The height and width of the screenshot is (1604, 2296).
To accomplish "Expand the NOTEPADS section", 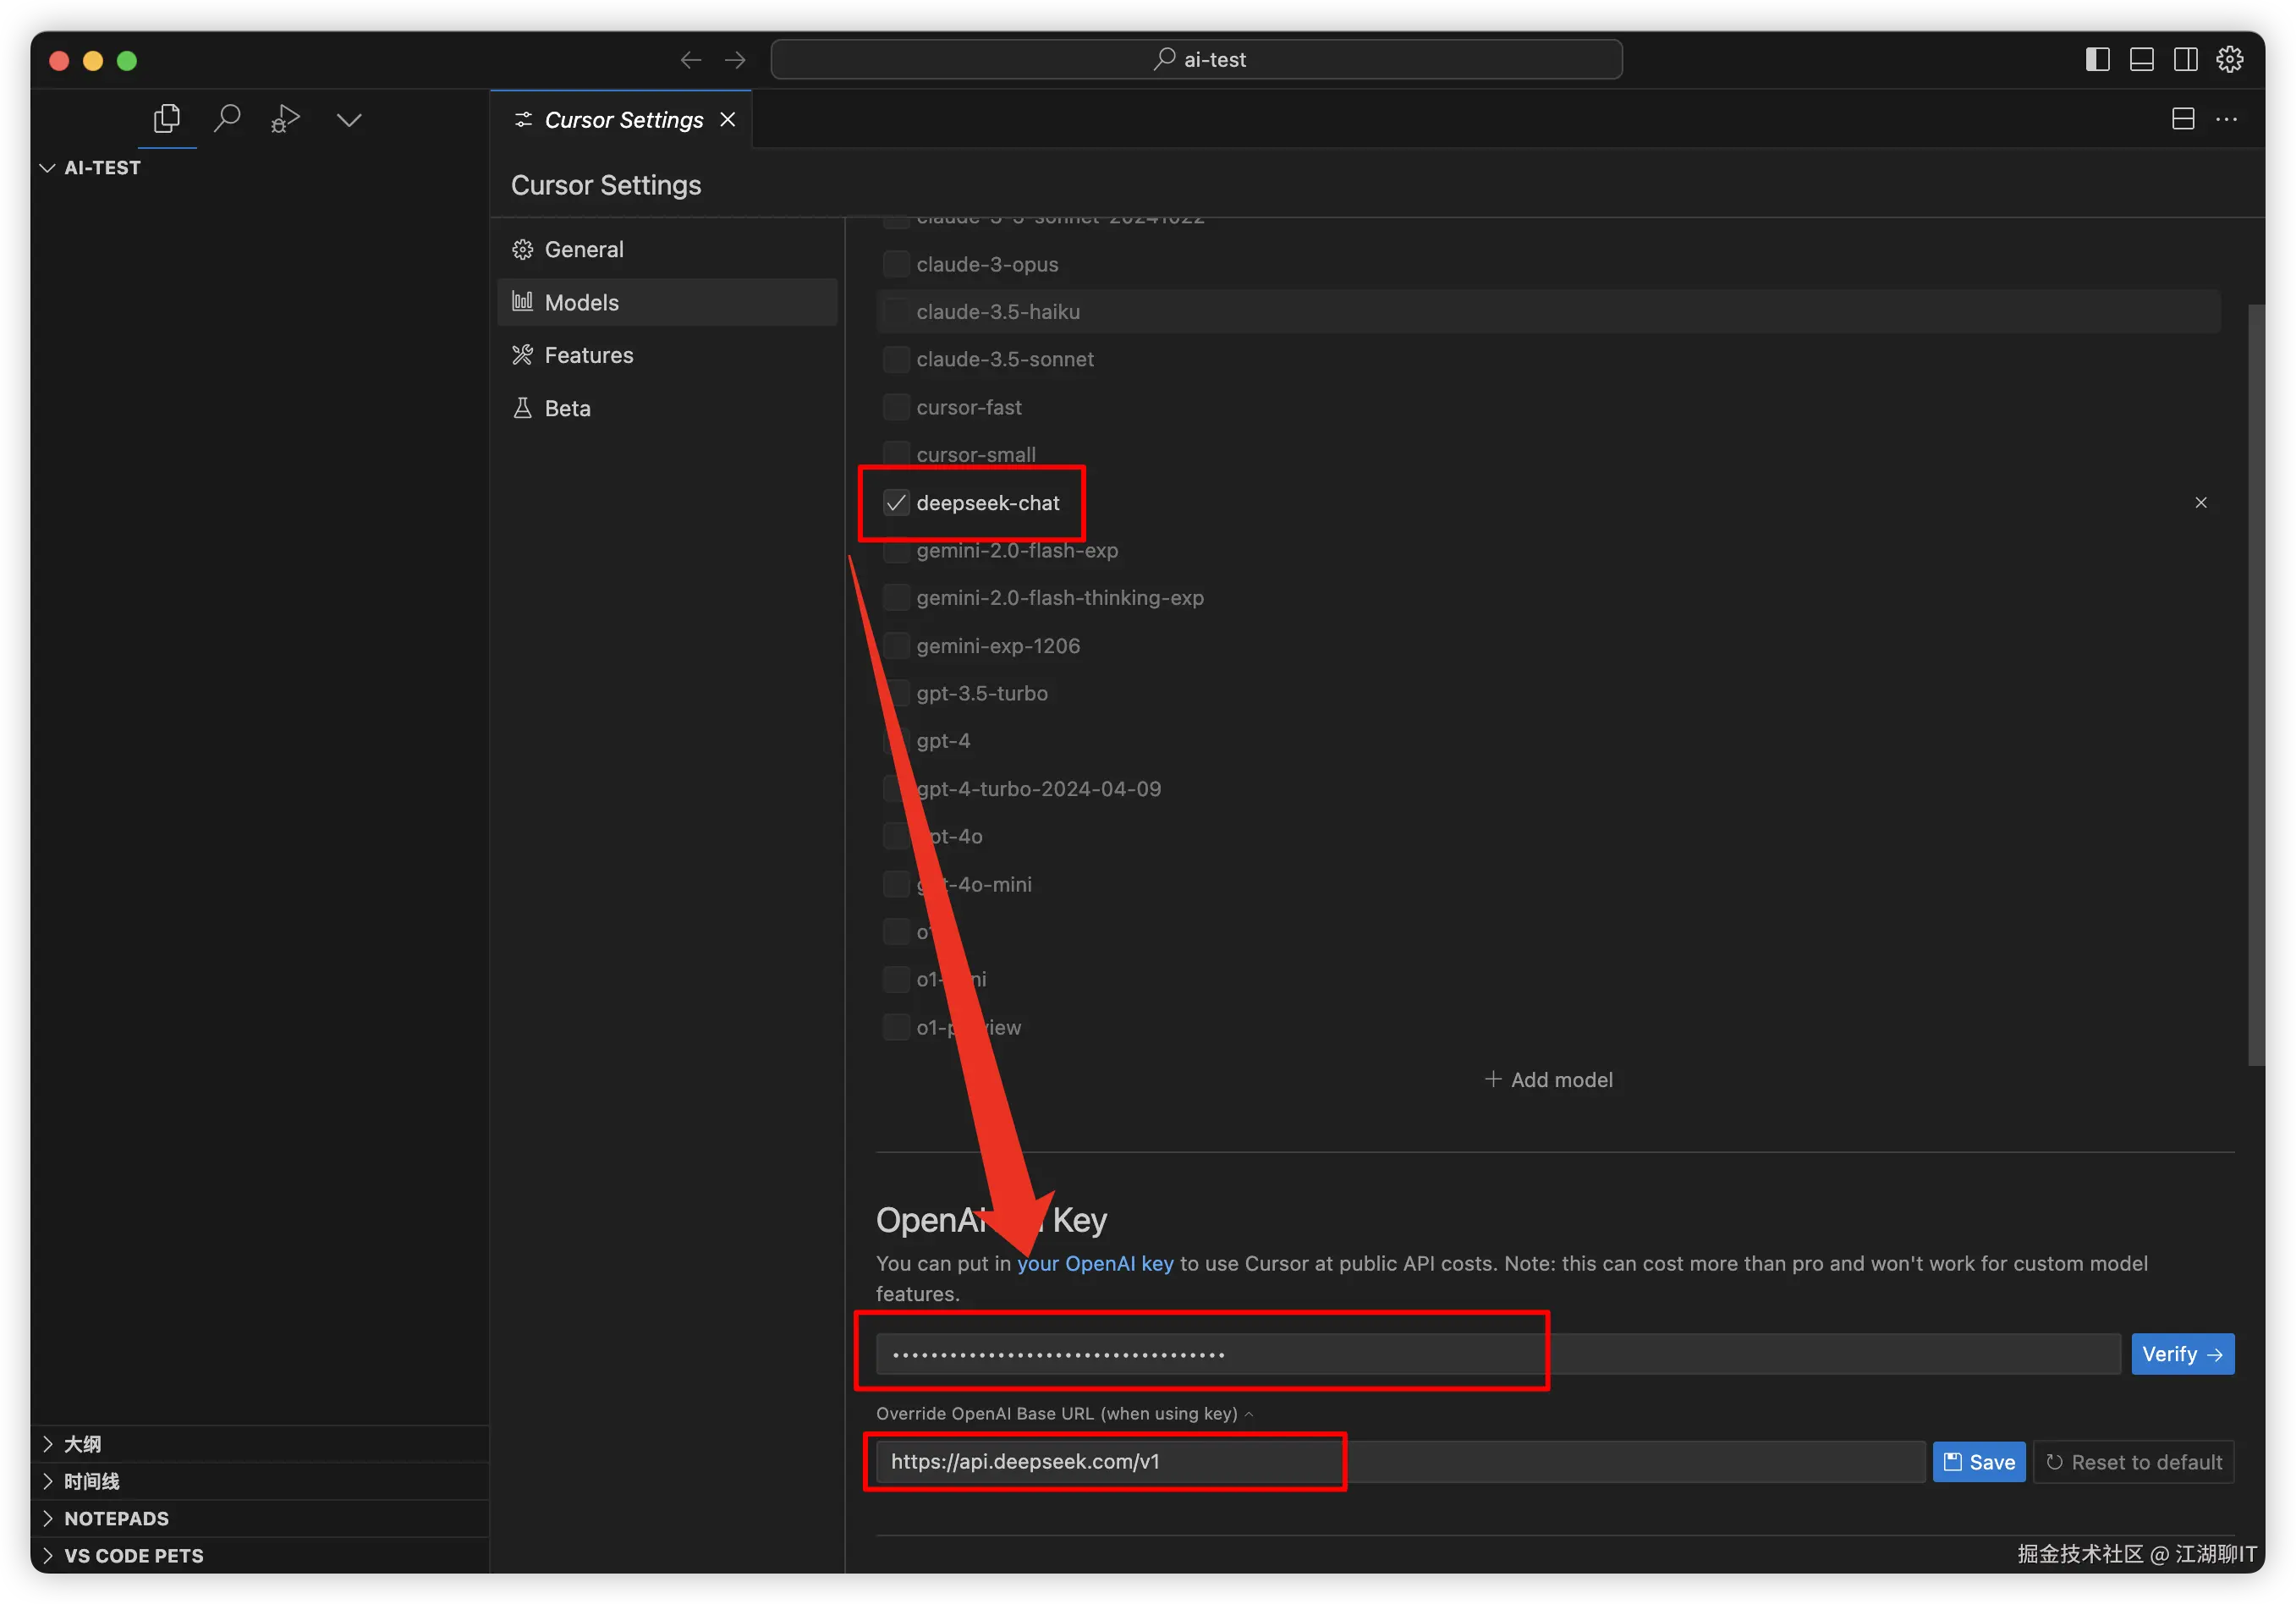I will (116, 1518).
